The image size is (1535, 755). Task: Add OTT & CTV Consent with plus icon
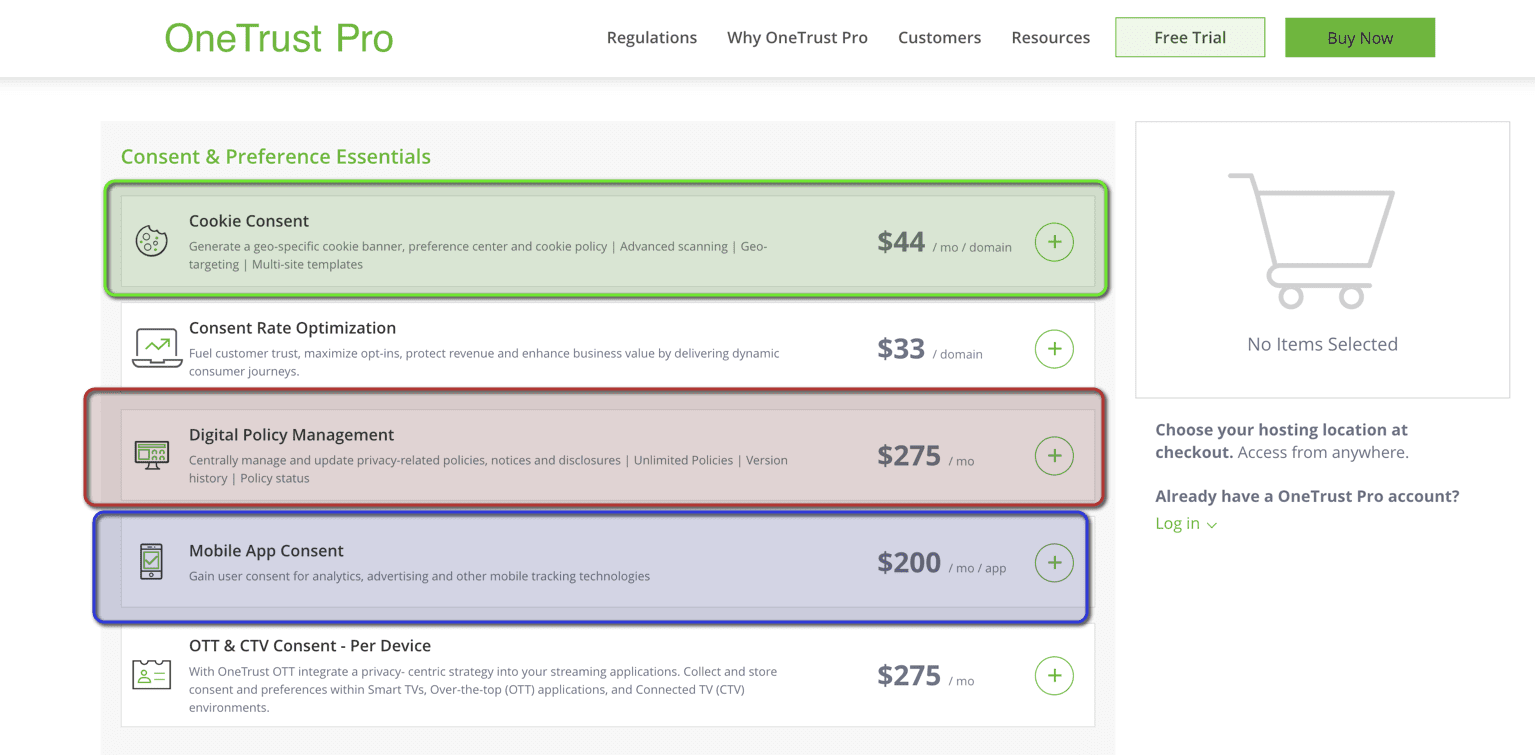(x=1053, y=675)
